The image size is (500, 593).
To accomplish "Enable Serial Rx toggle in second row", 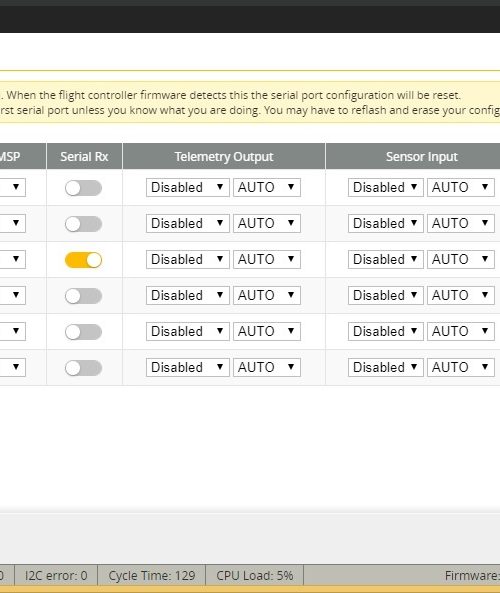I will 83,224.
